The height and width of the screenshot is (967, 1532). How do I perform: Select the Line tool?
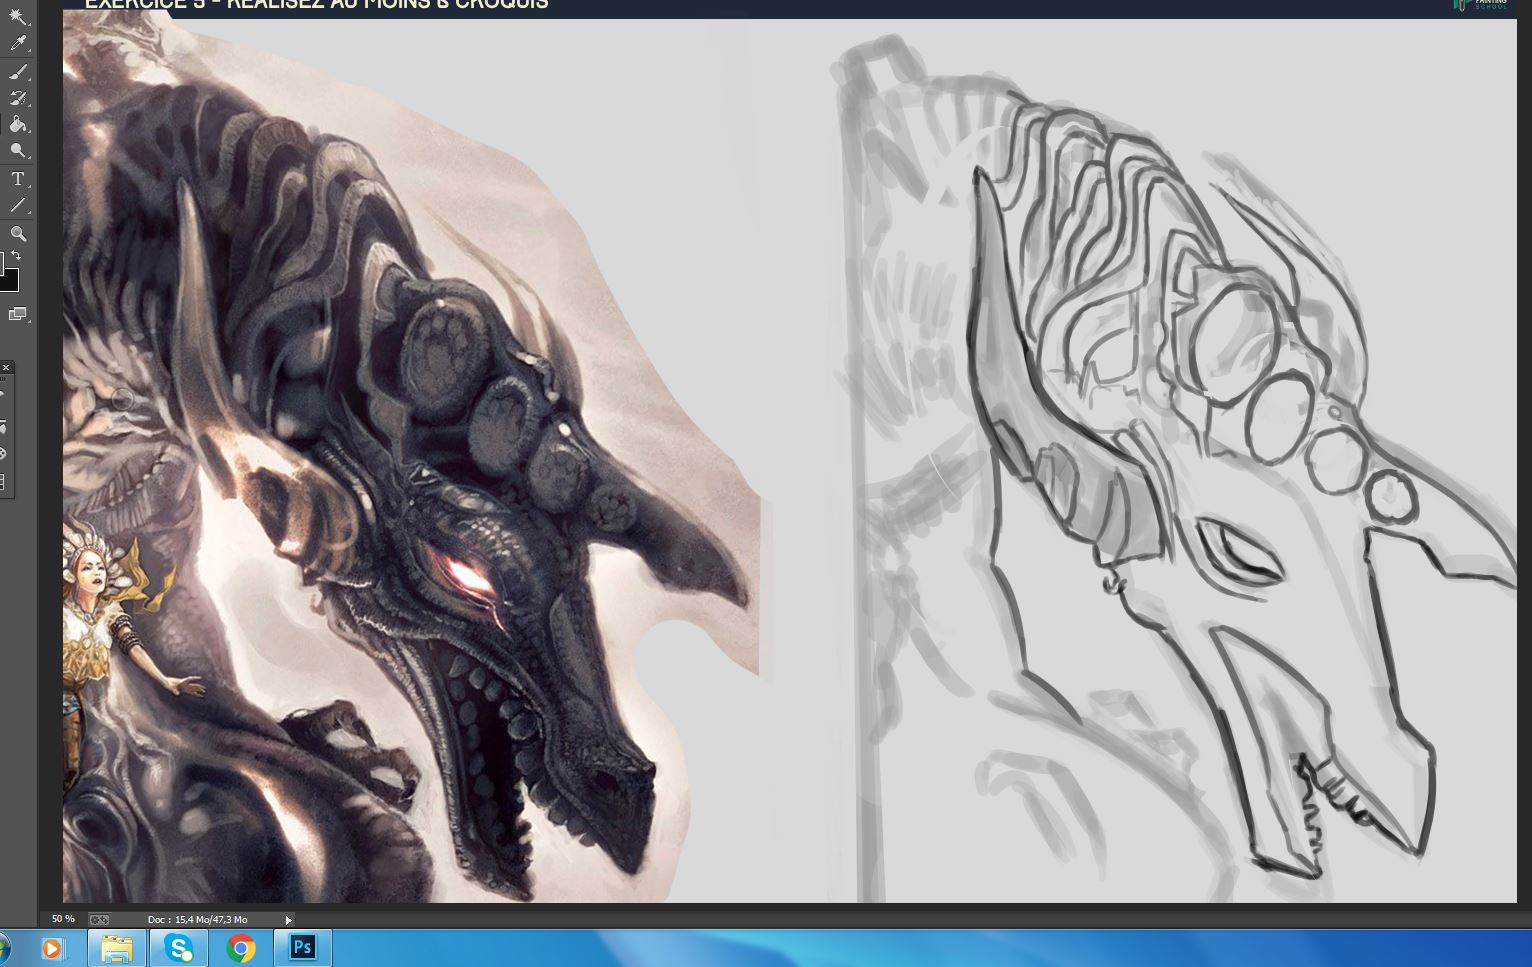pyautogui.click(x=18, y=206)
